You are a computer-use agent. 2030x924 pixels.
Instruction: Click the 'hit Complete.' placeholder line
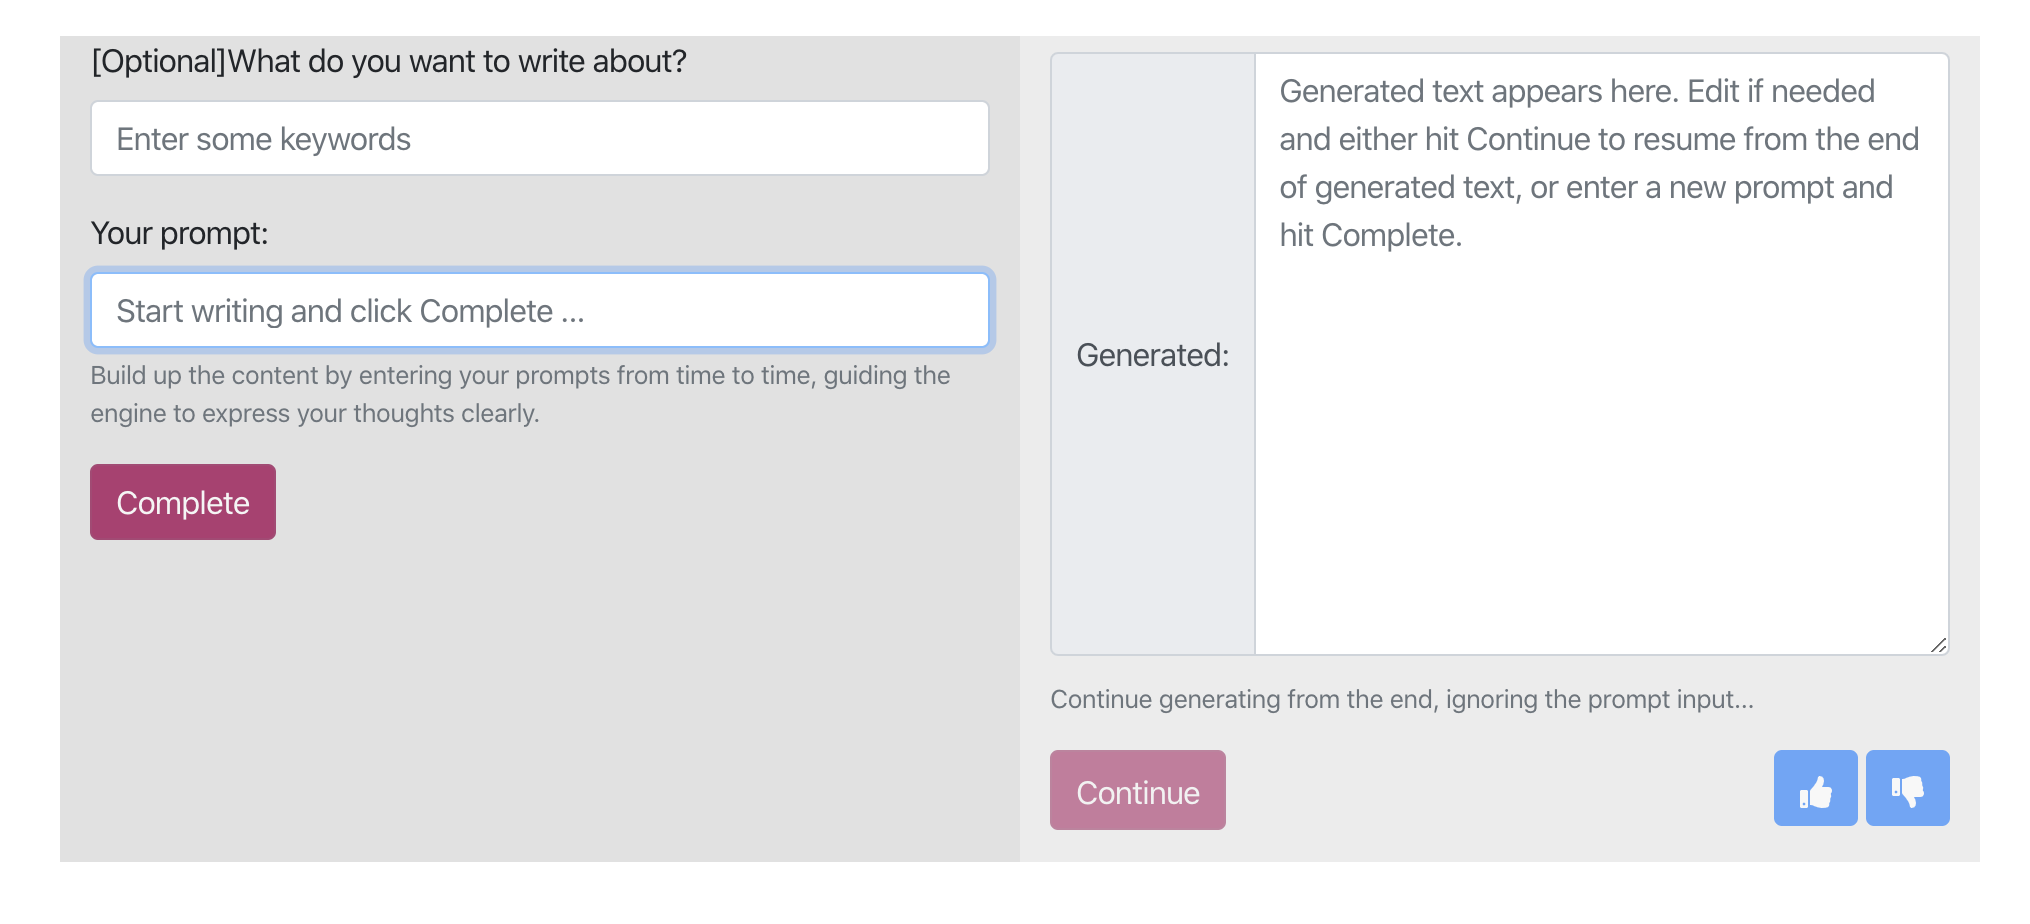[x=1370, y=236]
